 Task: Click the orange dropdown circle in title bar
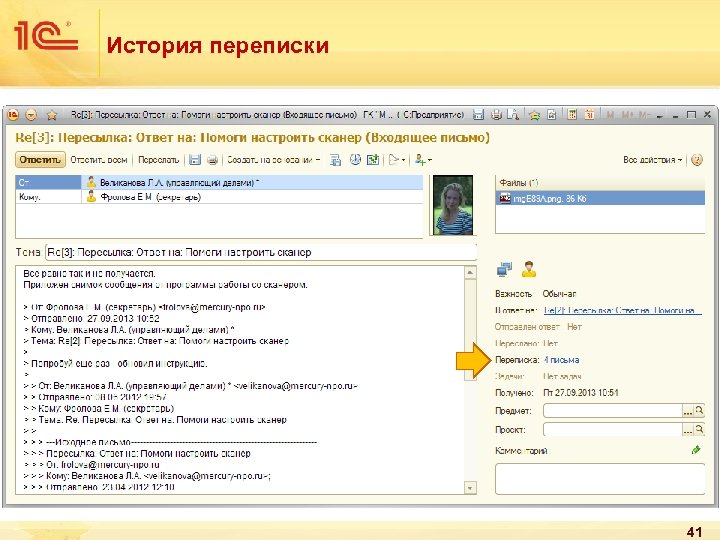[x=31, y=115]
